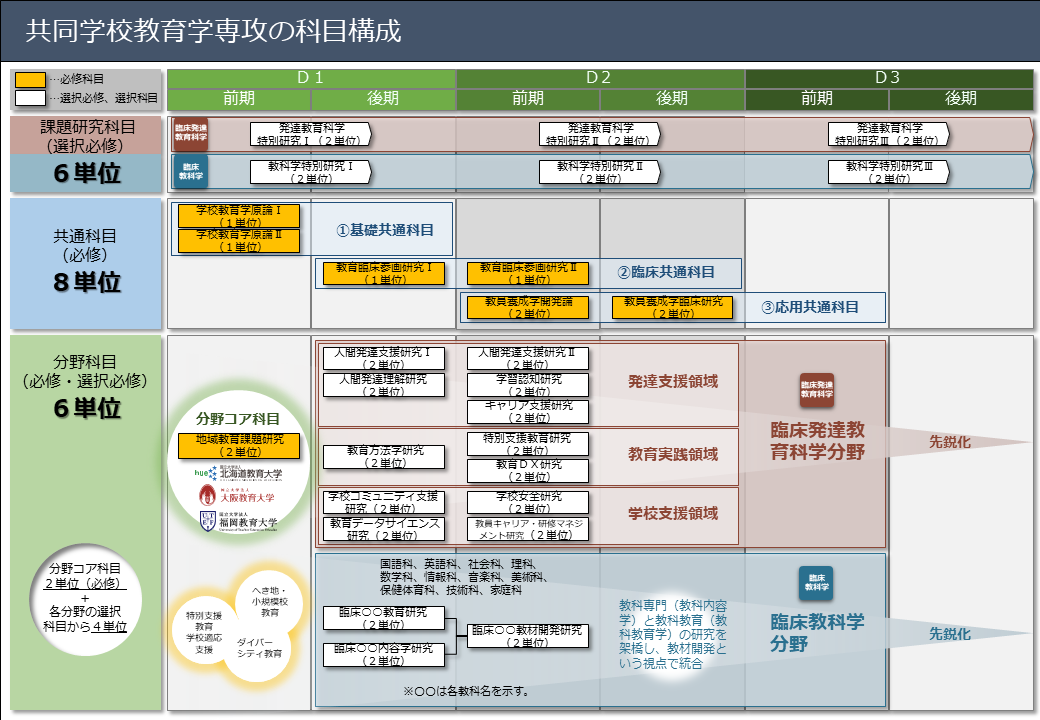Click the 学校コミュニティ支援研究 course box

pos(383,503)
